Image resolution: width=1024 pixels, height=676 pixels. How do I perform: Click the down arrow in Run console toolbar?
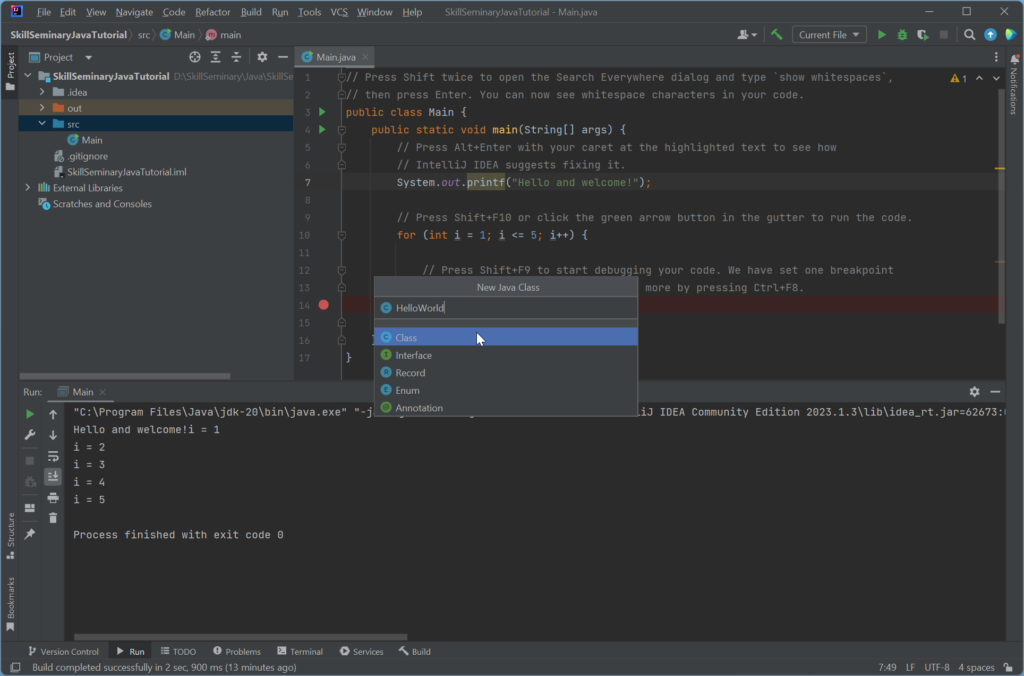53,435
